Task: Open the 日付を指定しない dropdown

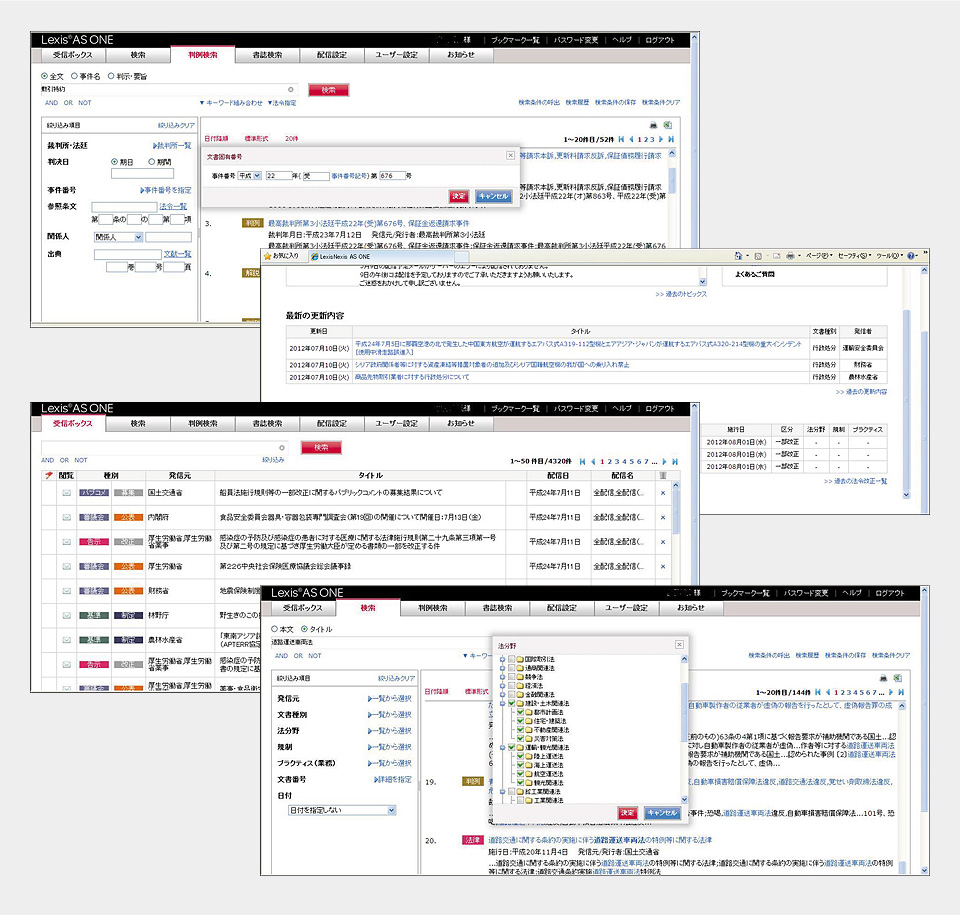Action: 342,810
